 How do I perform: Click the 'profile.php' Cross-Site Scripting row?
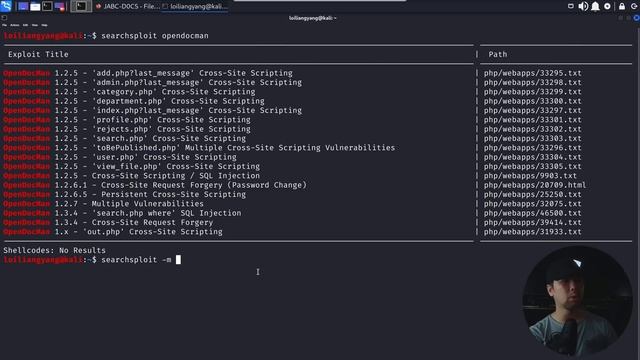click(127, 120)
